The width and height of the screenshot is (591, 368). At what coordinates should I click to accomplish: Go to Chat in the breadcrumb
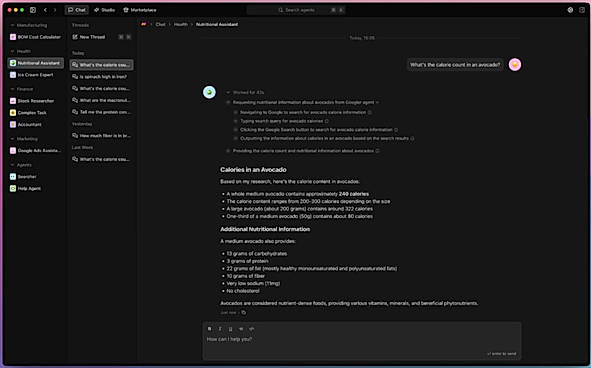[160, 24]
